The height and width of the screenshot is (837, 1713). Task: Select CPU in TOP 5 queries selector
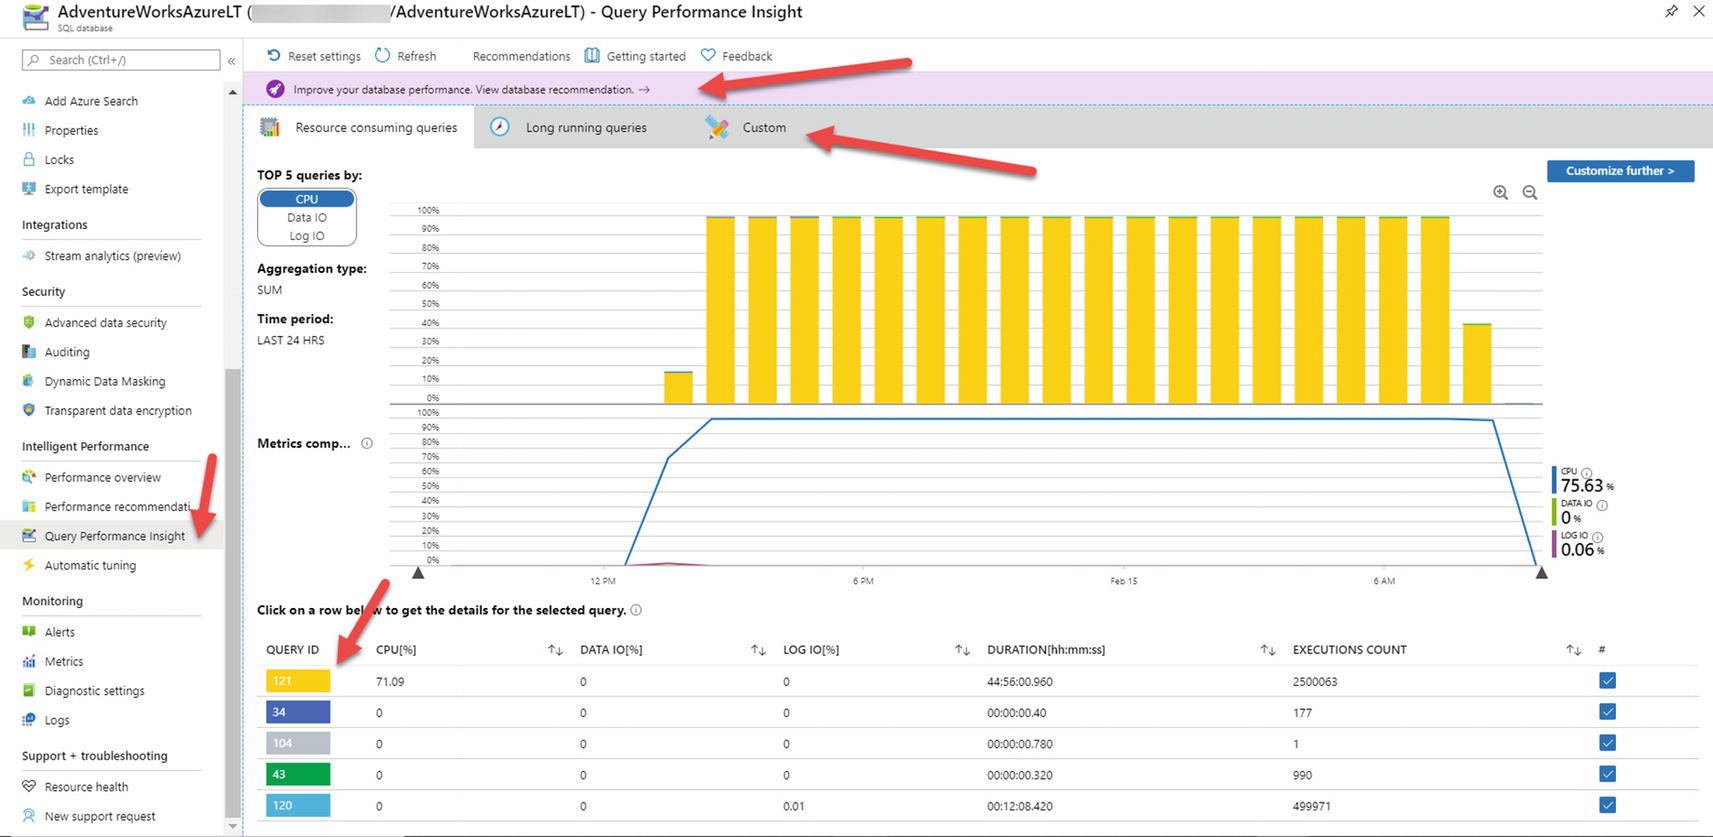(x=307, y=199)
